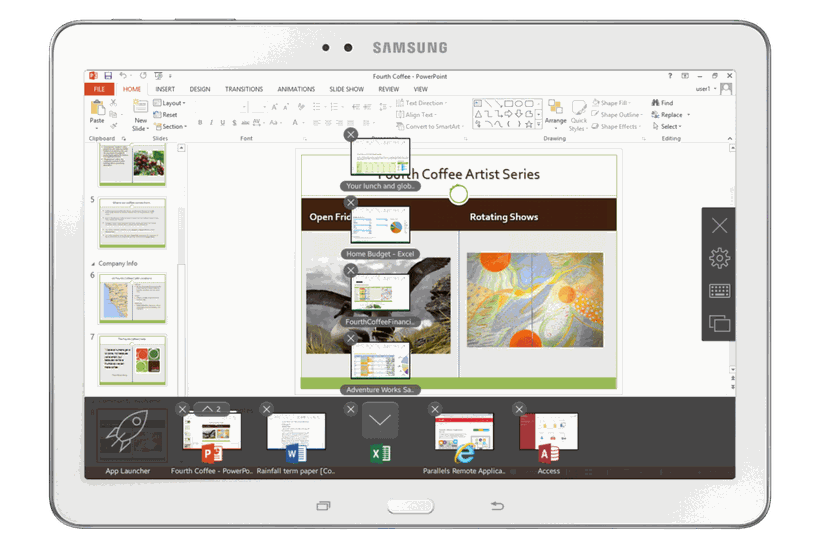Close the Rainfall term paper Word task

[x=267, y=409]
